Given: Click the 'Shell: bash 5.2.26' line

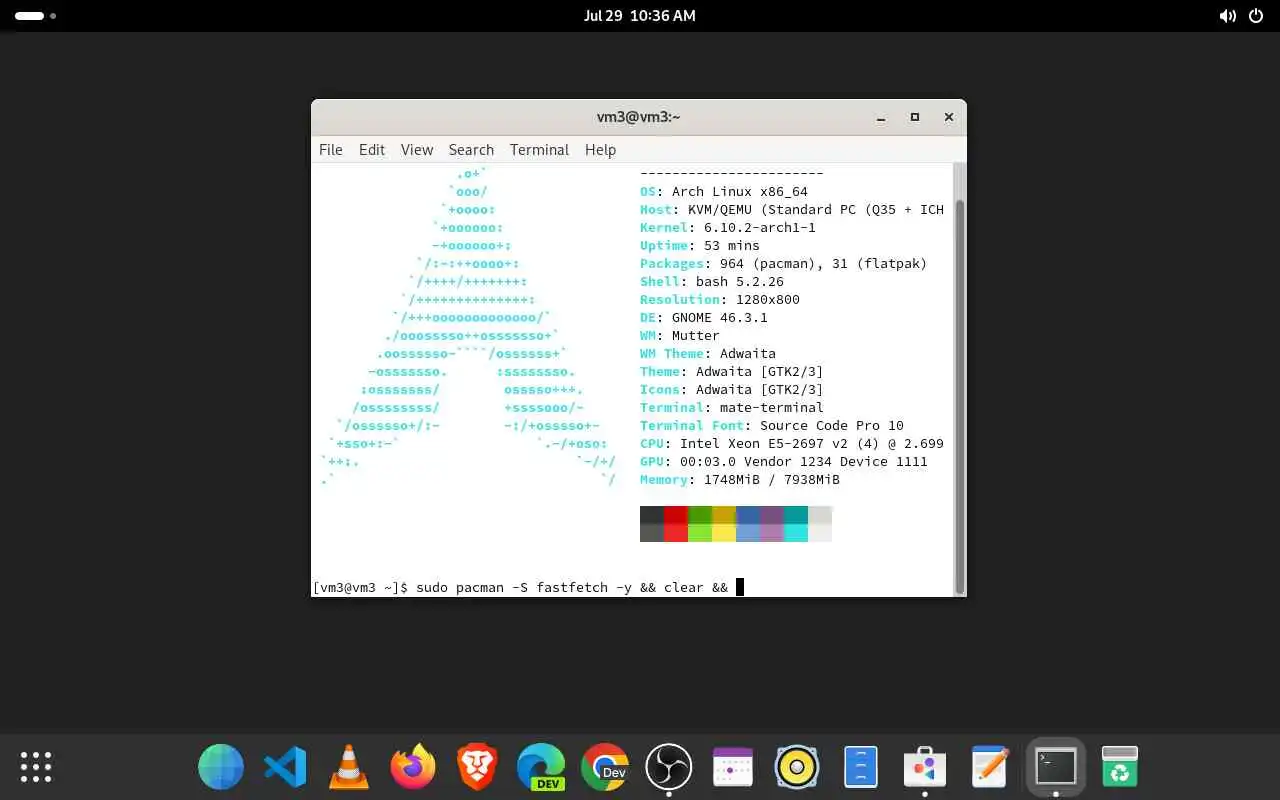Looking at the screenshot, I should pos(712,281).
